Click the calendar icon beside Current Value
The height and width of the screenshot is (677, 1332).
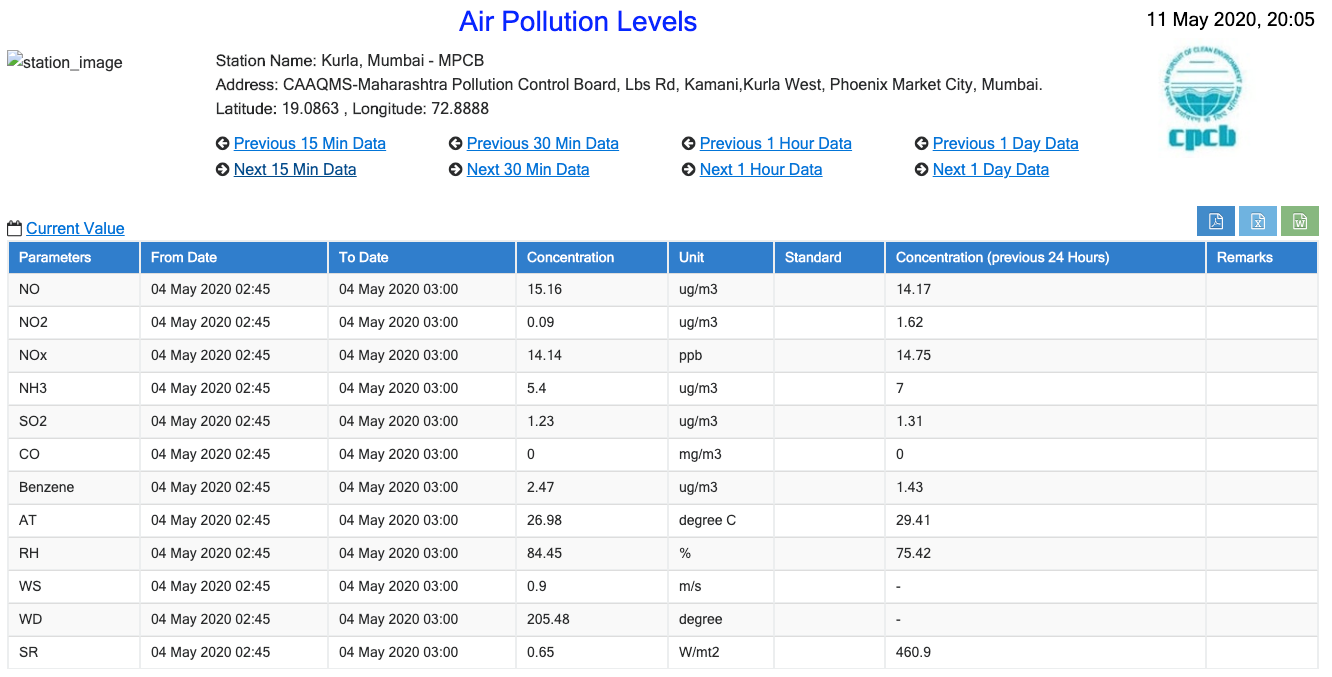pos(14,229)
